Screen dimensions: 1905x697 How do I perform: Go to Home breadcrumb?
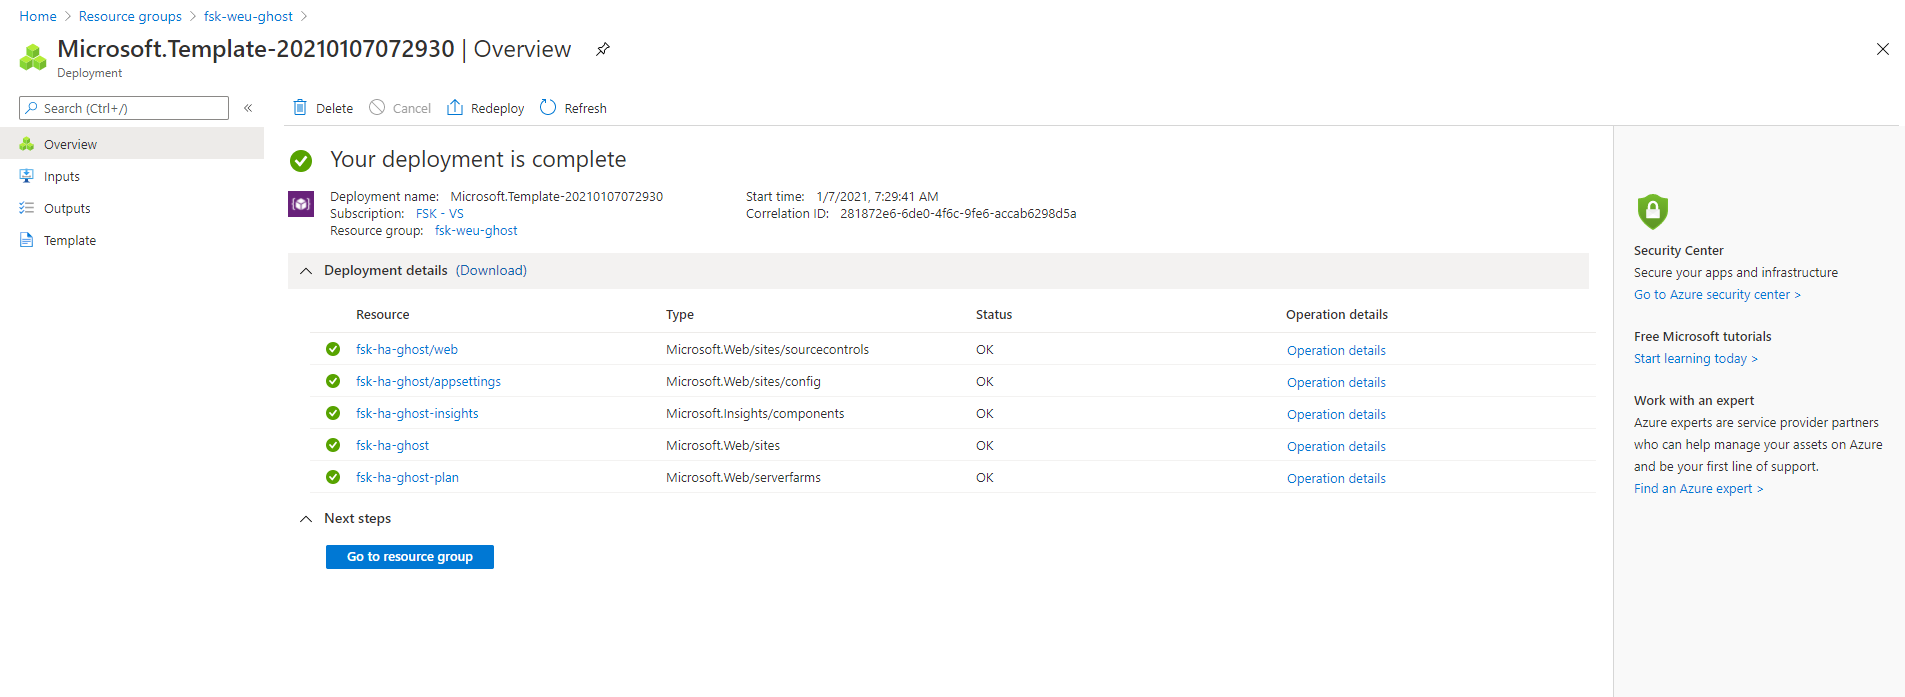(x=38, y=17)
